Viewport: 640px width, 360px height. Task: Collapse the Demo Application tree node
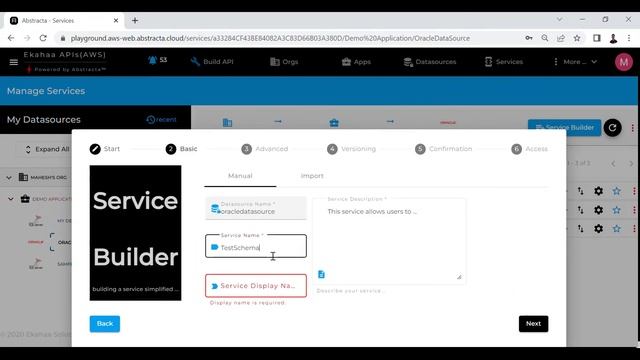pos(11,199)
